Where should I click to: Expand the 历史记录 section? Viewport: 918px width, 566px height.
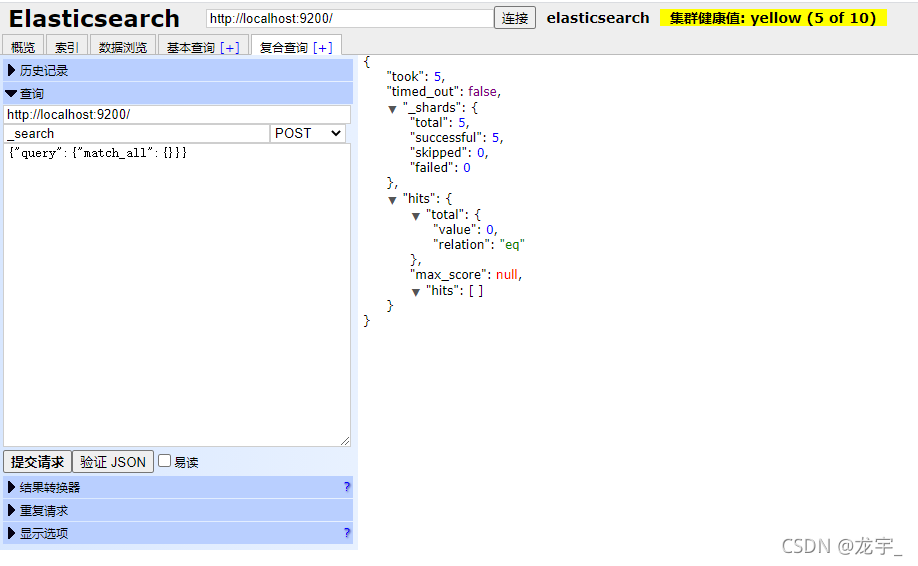(x=178, y=70)
